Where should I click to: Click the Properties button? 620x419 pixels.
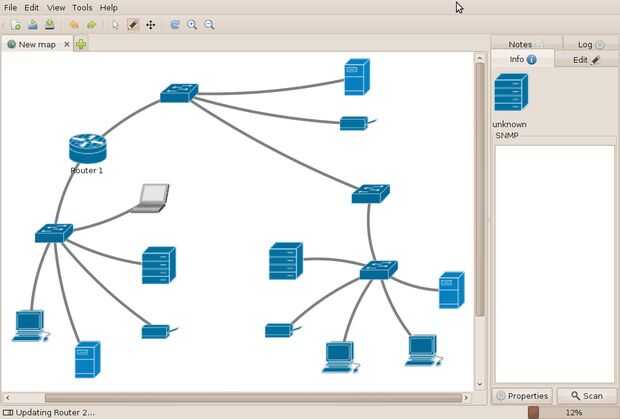pyautogui.click(x=522, y=396)
